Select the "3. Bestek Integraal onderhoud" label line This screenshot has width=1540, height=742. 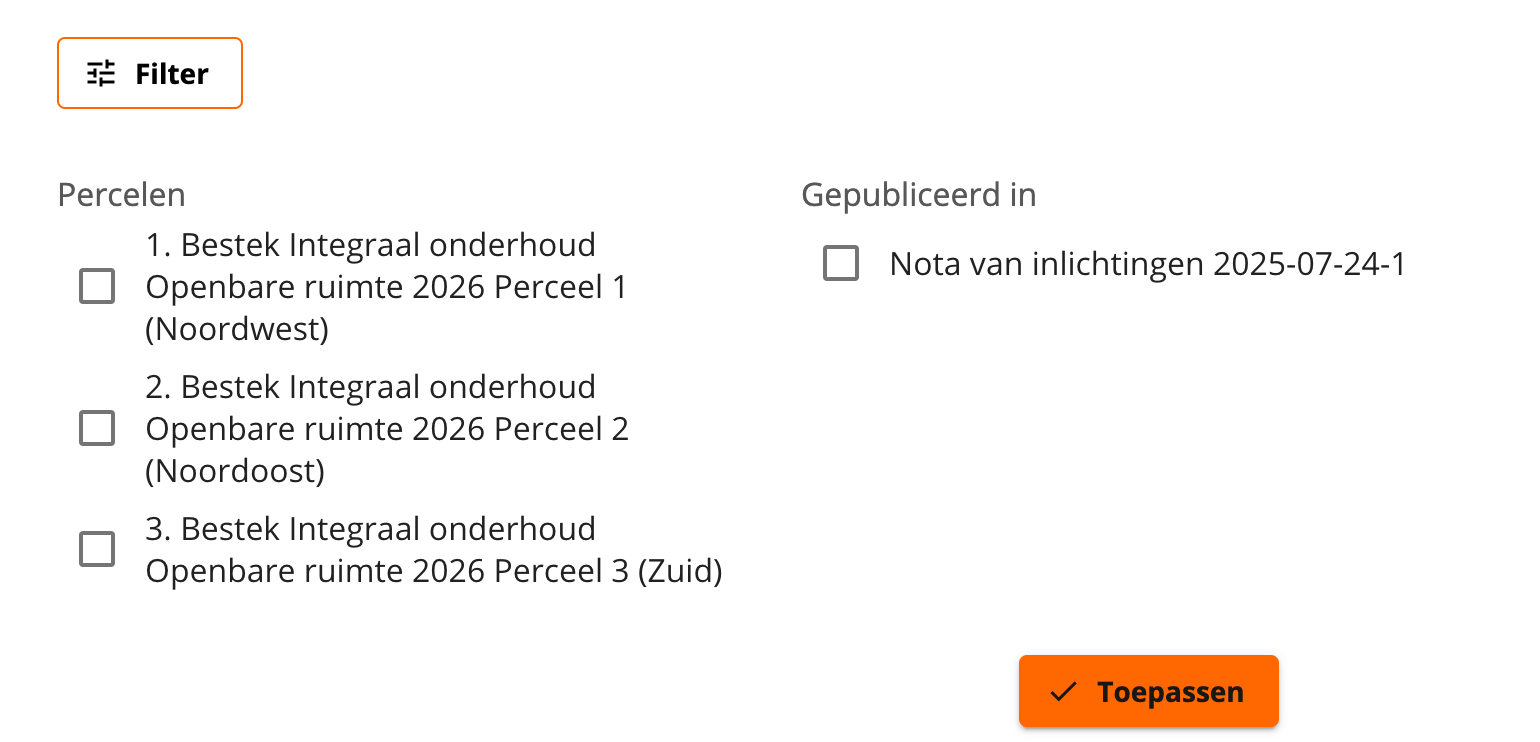pyautogui.click(x=370, y=529)
